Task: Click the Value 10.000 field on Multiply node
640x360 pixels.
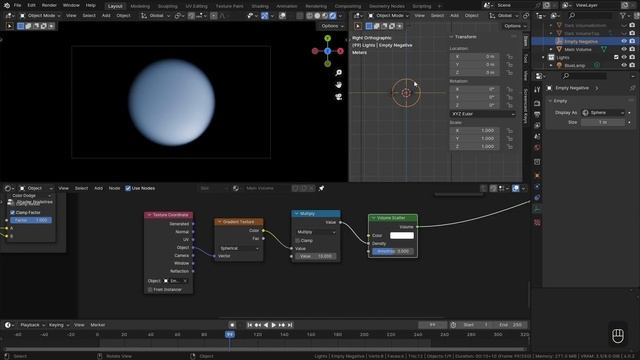Action: [316, 256]
